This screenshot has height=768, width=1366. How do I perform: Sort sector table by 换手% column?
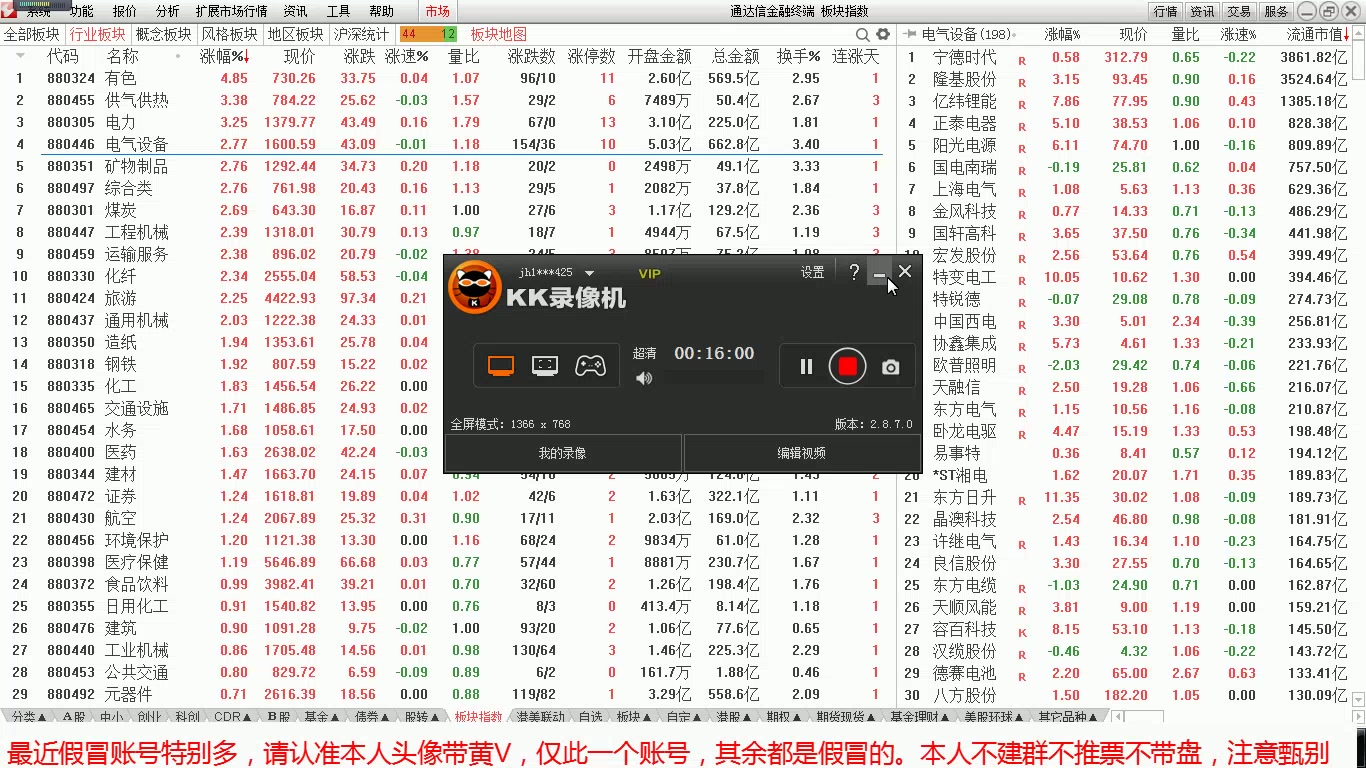point(799,56)
